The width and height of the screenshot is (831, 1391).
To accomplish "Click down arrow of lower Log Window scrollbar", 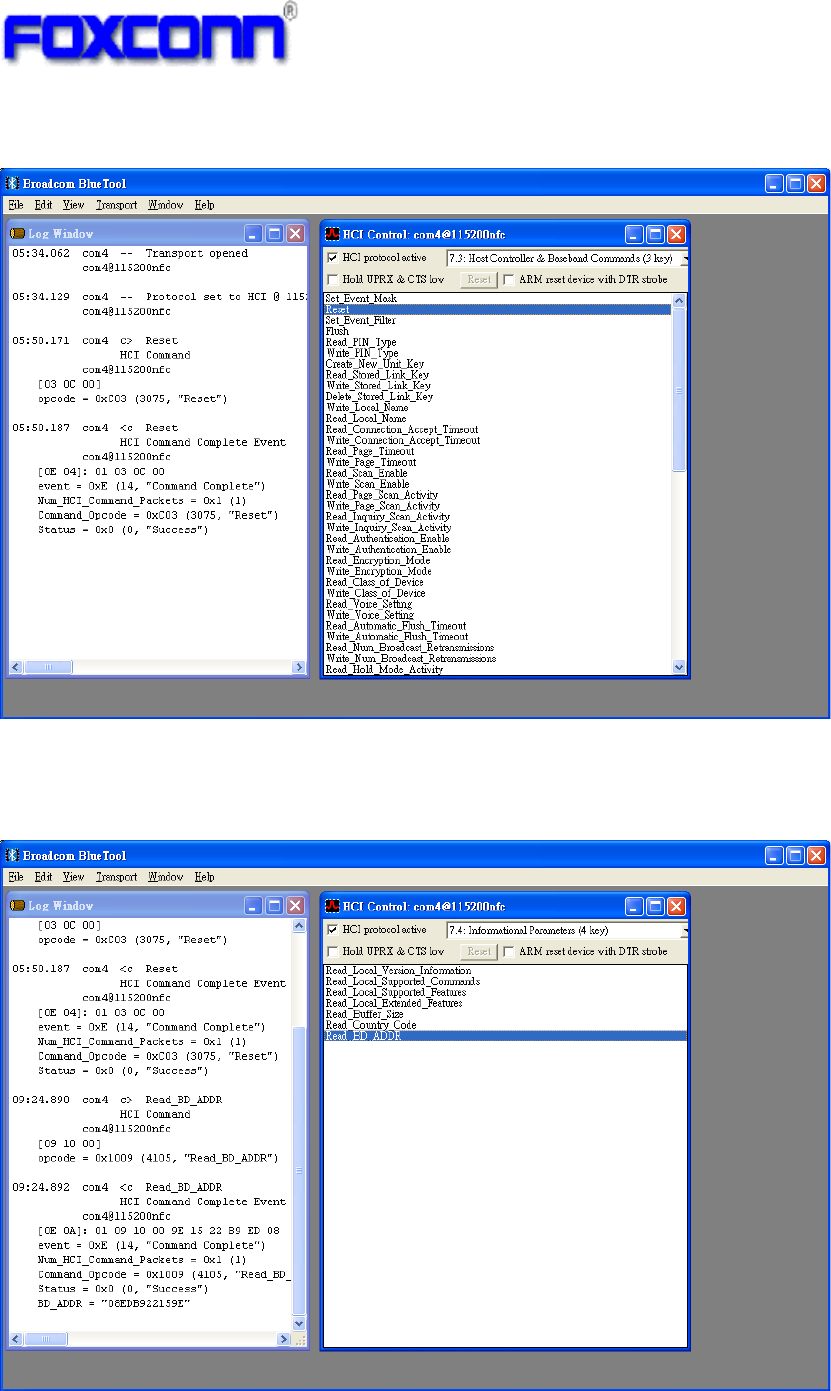I will click(x=298, y=1323).
